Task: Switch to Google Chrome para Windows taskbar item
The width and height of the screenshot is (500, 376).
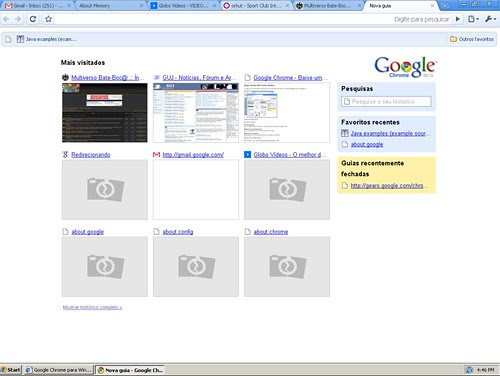Action: pyautogui.click(x=59, y=370)
